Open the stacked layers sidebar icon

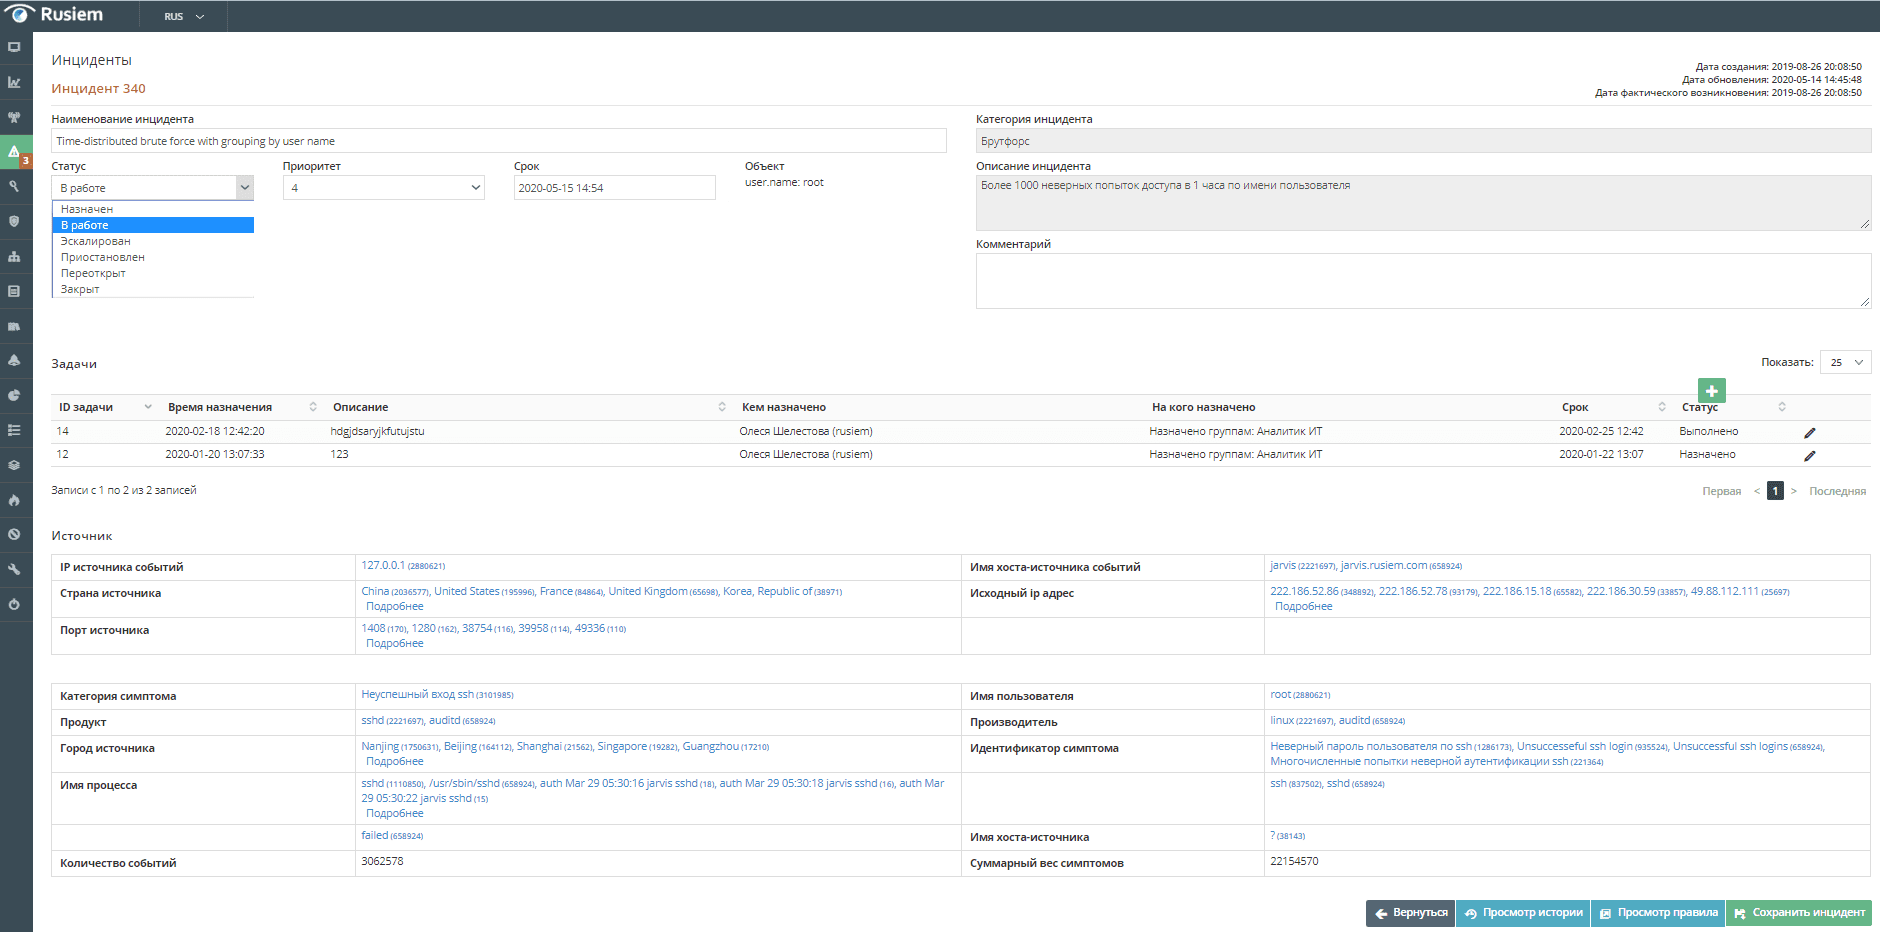(x=14, y=465)
